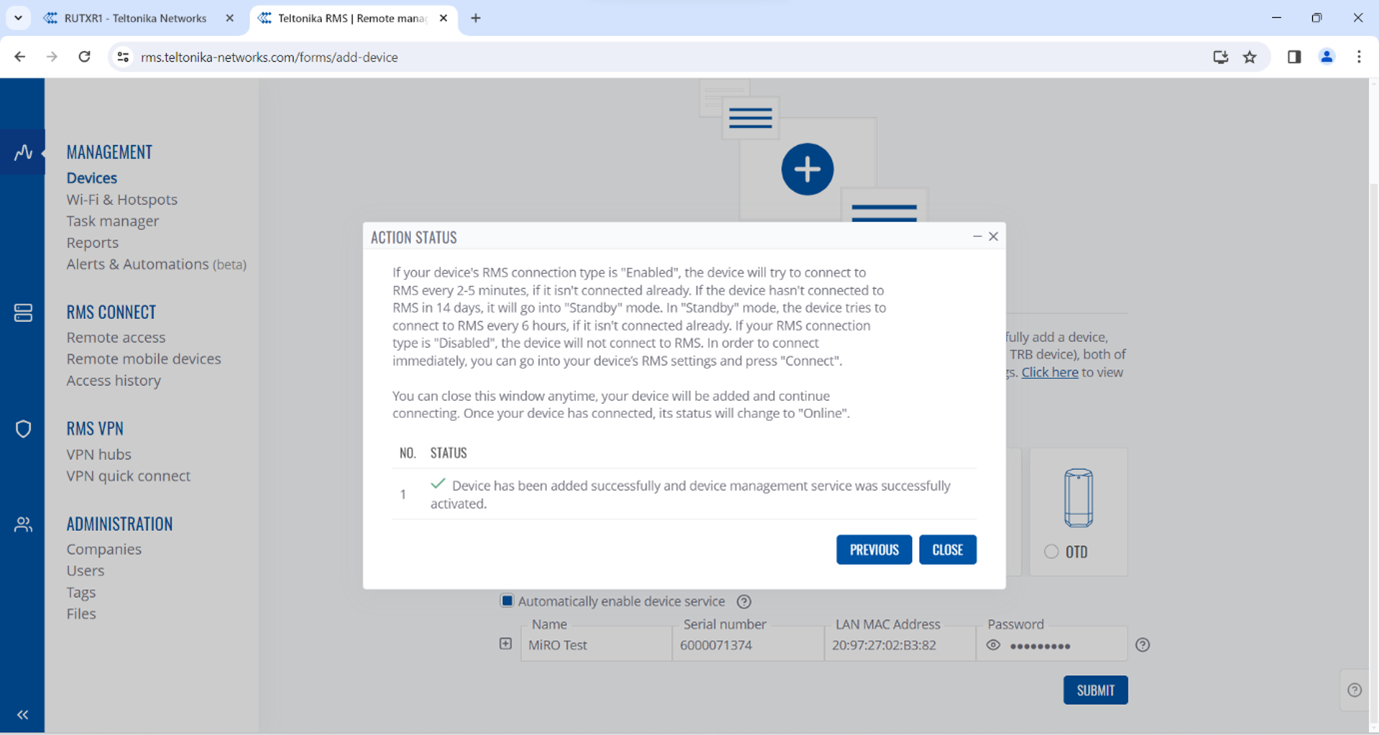Toggle Automatically enable device service checkbox
This screenshot has width=1379, height=735.
coord(507,601)
